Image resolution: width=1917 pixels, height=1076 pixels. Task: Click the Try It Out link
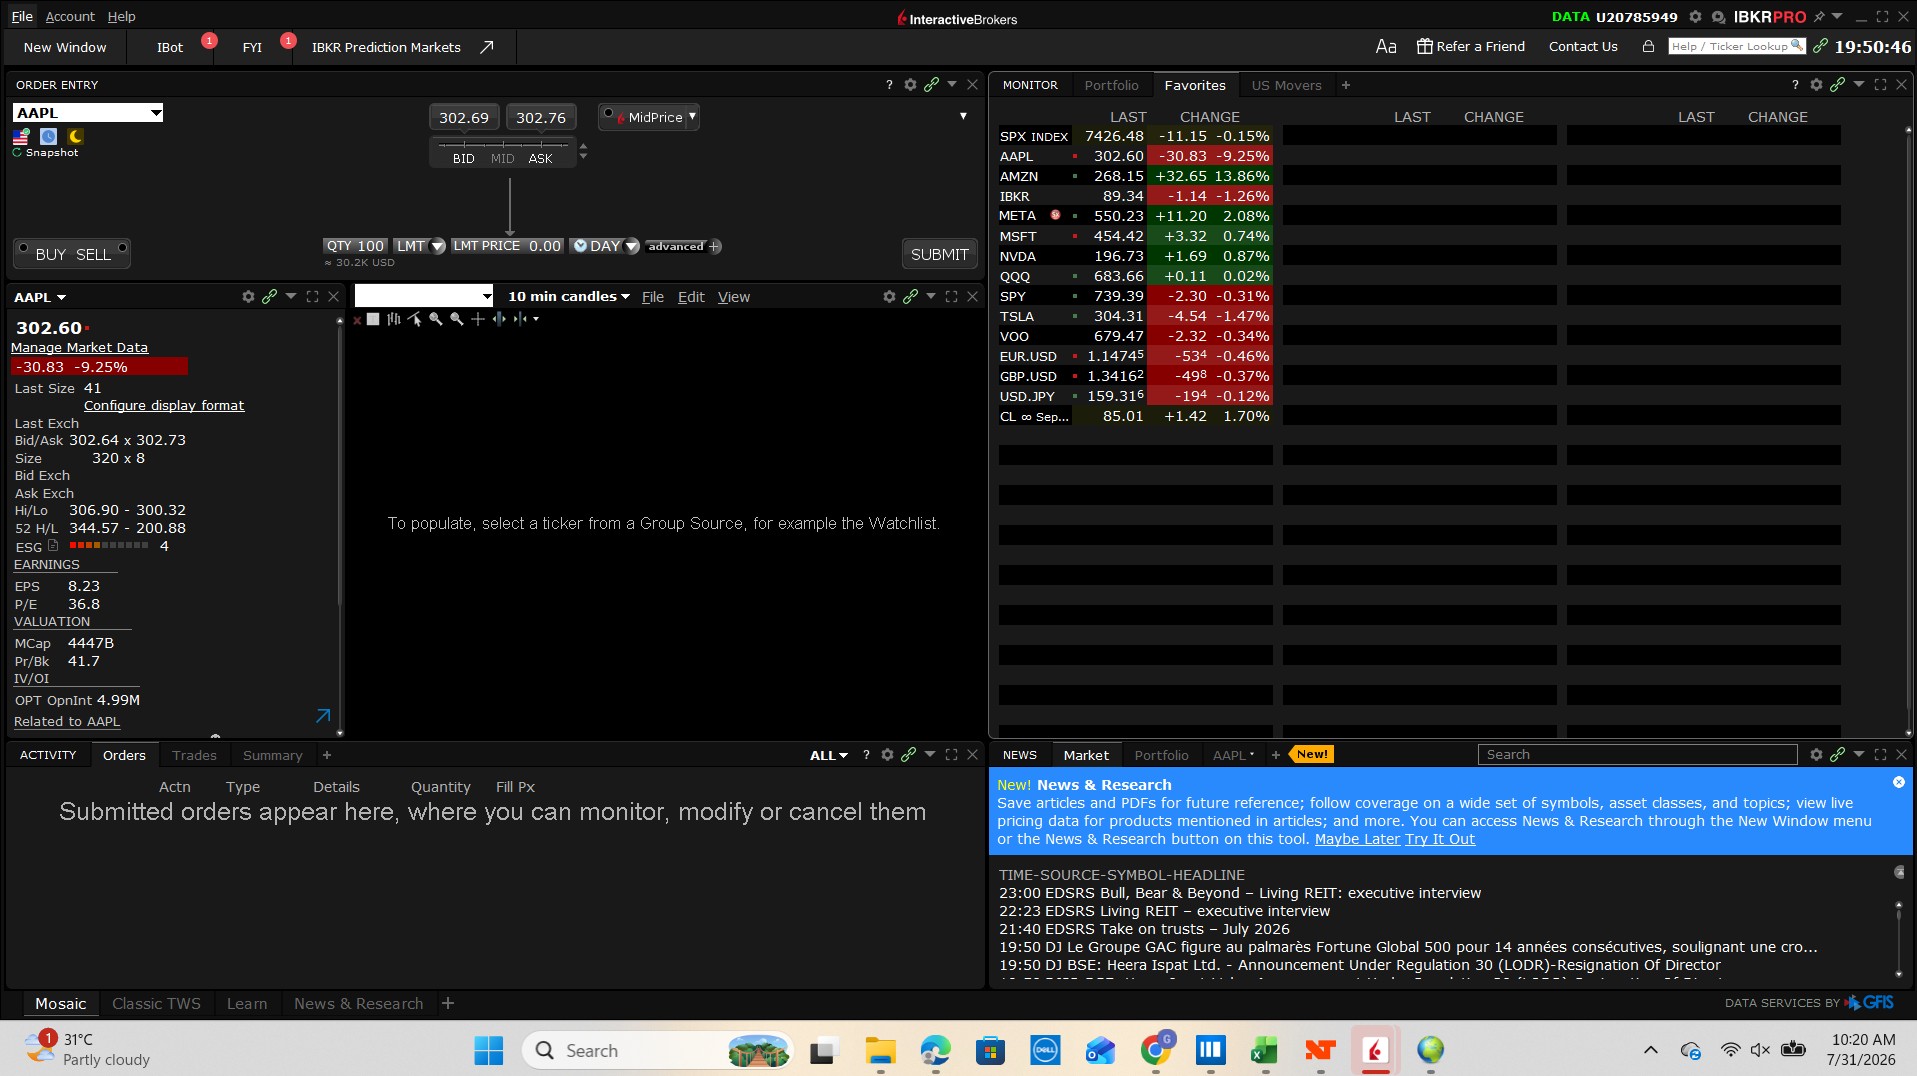(1440, 839)
